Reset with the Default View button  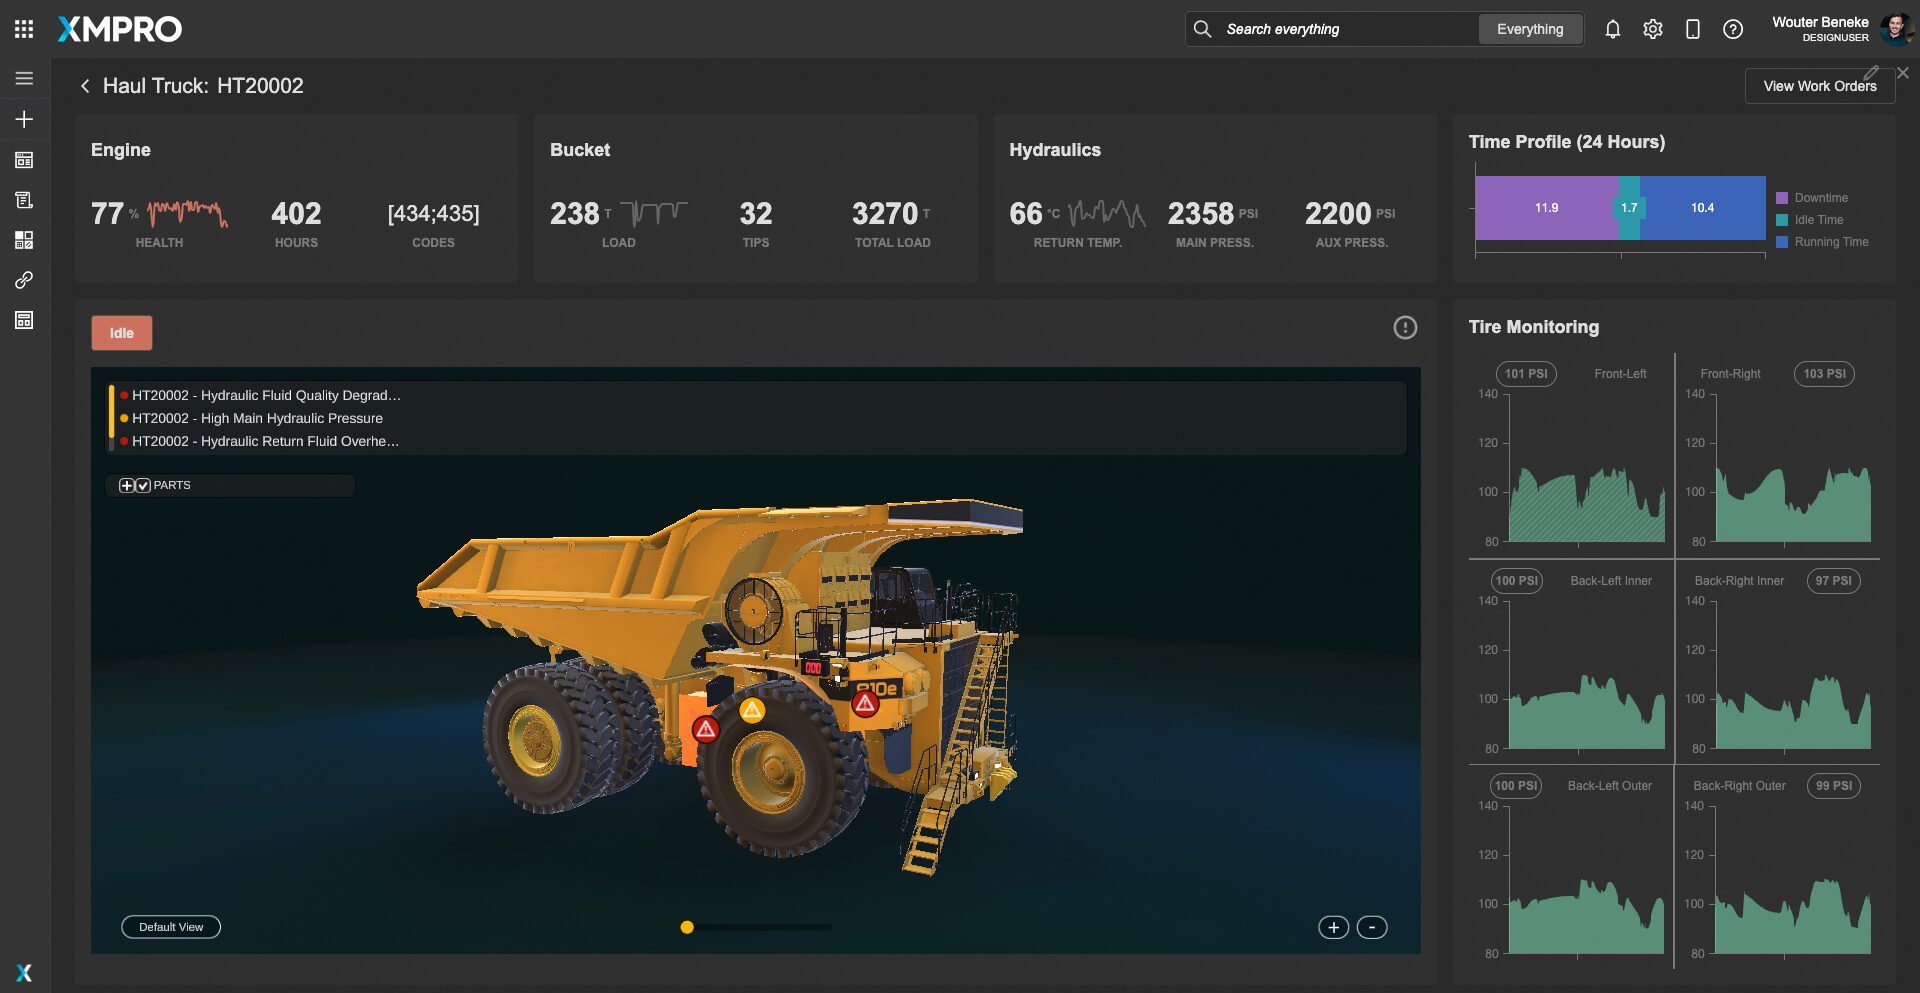(171, 927)
